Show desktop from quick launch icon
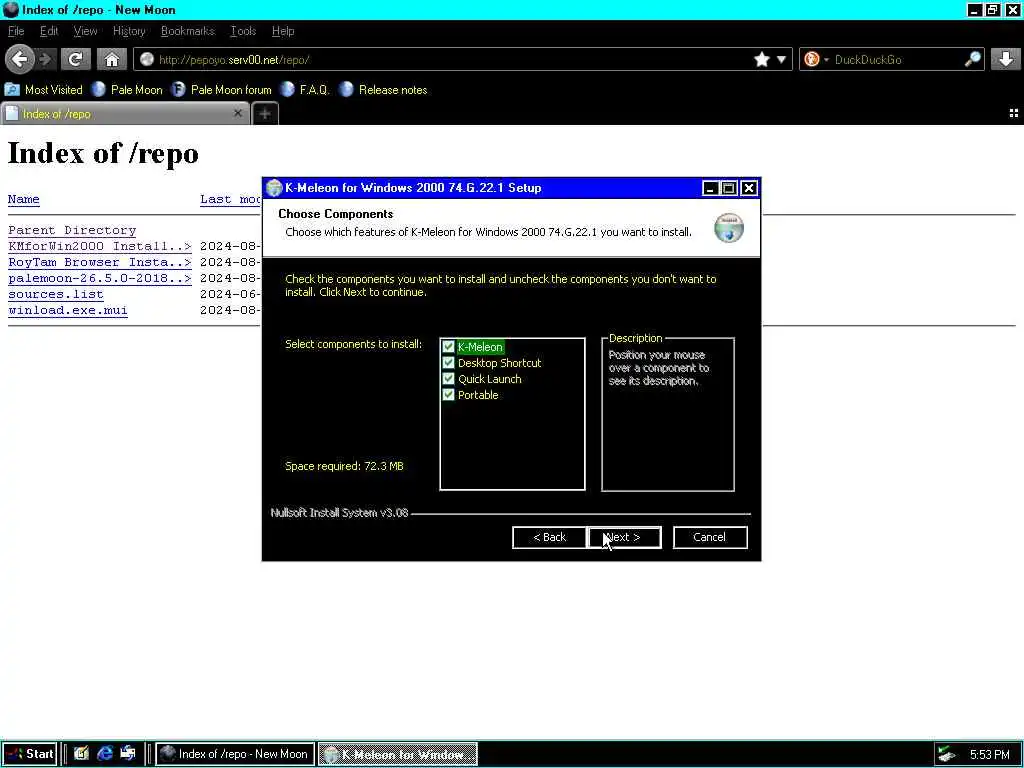This screenshot has width=1024, height=768. coord(128,754)
